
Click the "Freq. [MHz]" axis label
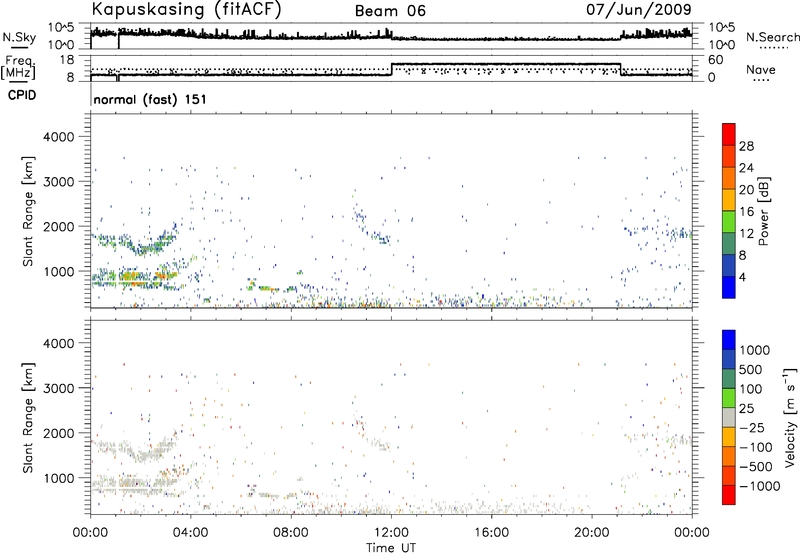pyautogui.click(x=18, y=67)
